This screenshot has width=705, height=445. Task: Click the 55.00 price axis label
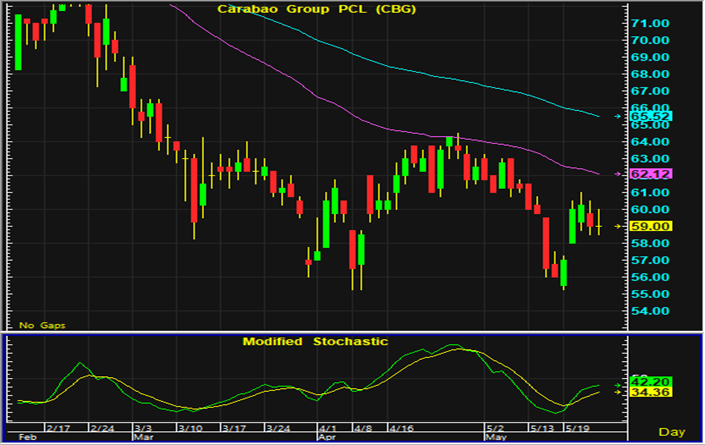coord(650,294)
